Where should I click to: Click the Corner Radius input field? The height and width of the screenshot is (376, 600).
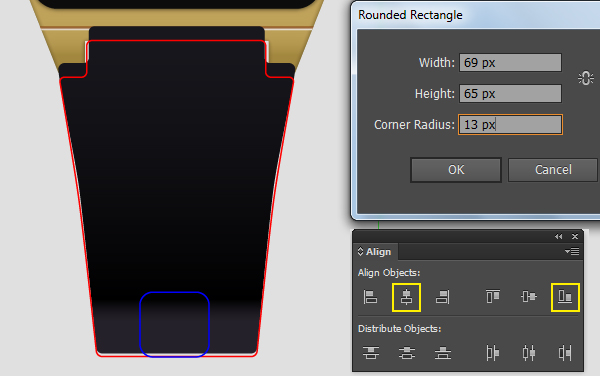tap(510, 125)
